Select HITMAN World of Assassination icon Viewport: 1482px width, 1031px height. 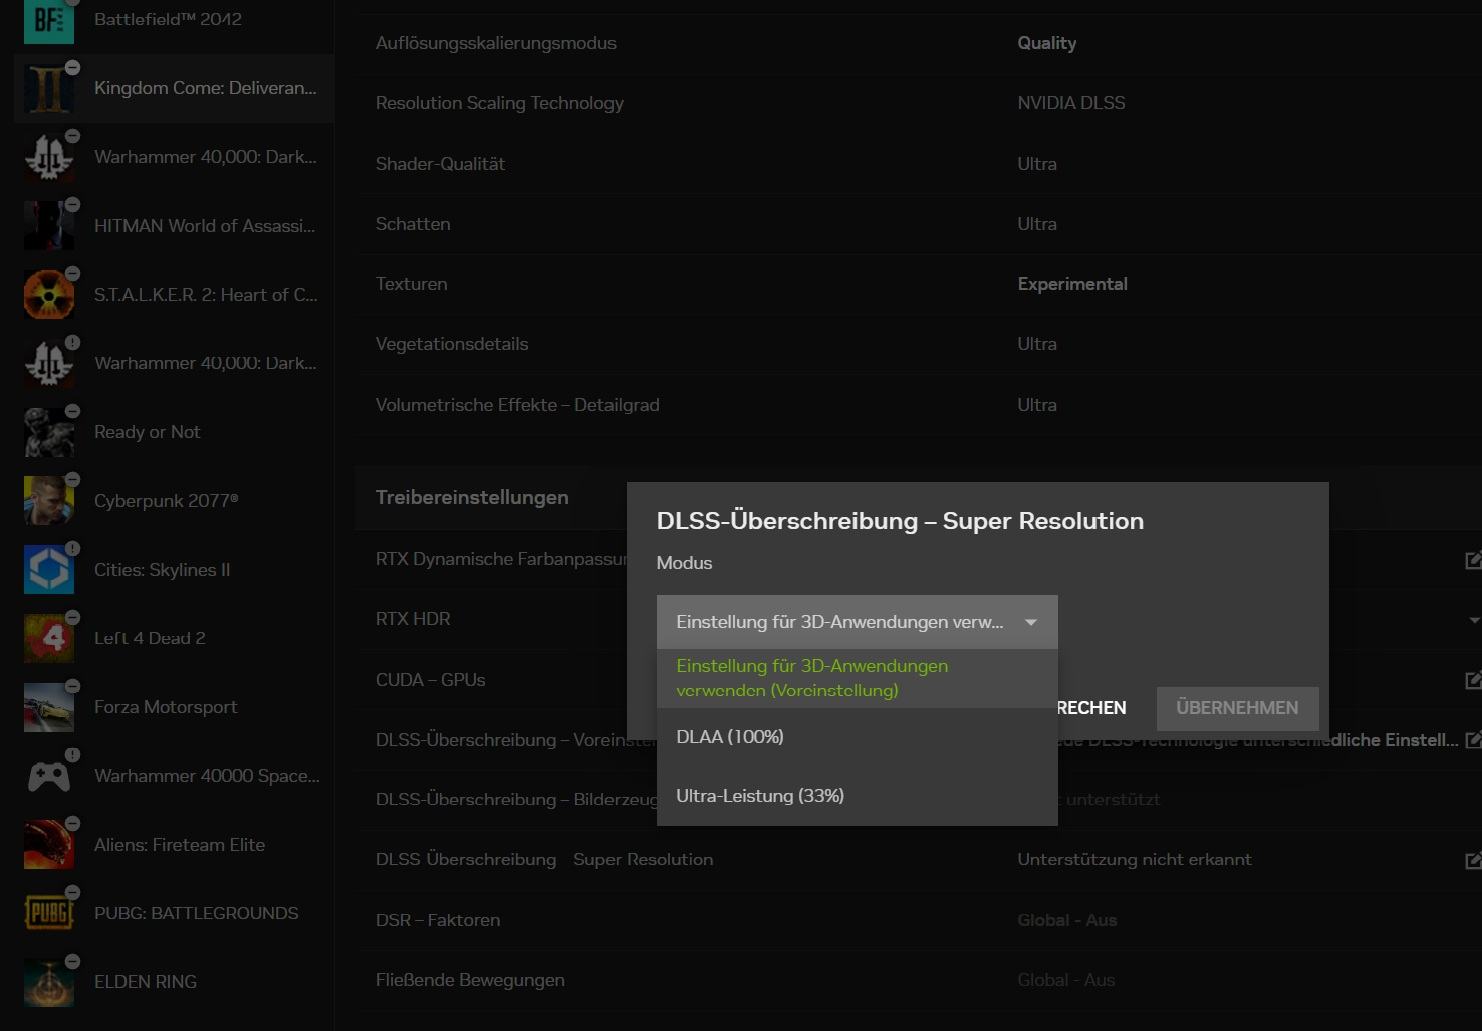coord(48,226)
